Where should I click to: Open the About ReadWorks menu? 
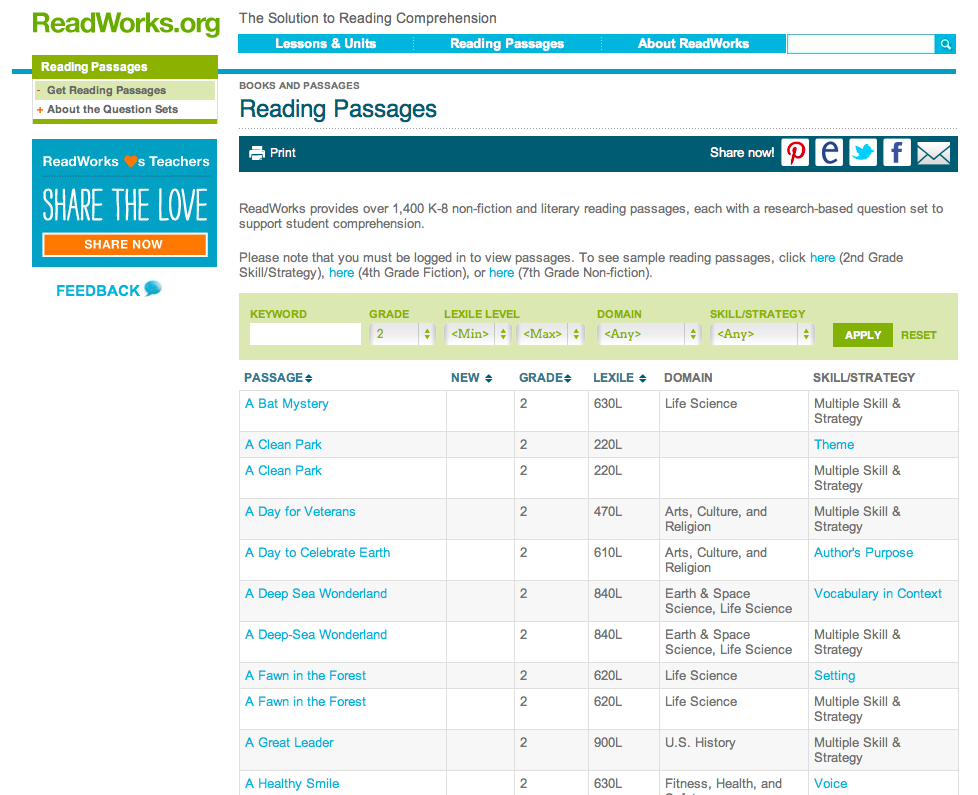click(693, 44)
